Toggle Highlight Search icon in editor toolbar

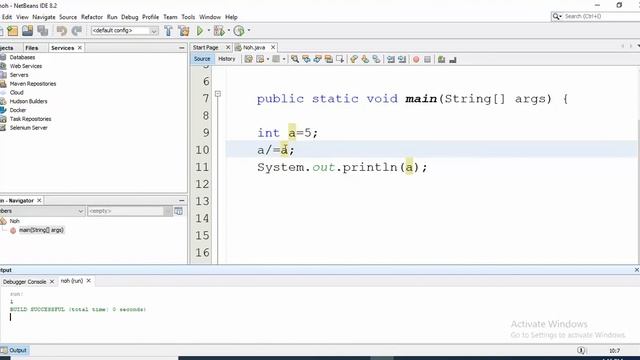pyautogui.click(x=329, y=59)
